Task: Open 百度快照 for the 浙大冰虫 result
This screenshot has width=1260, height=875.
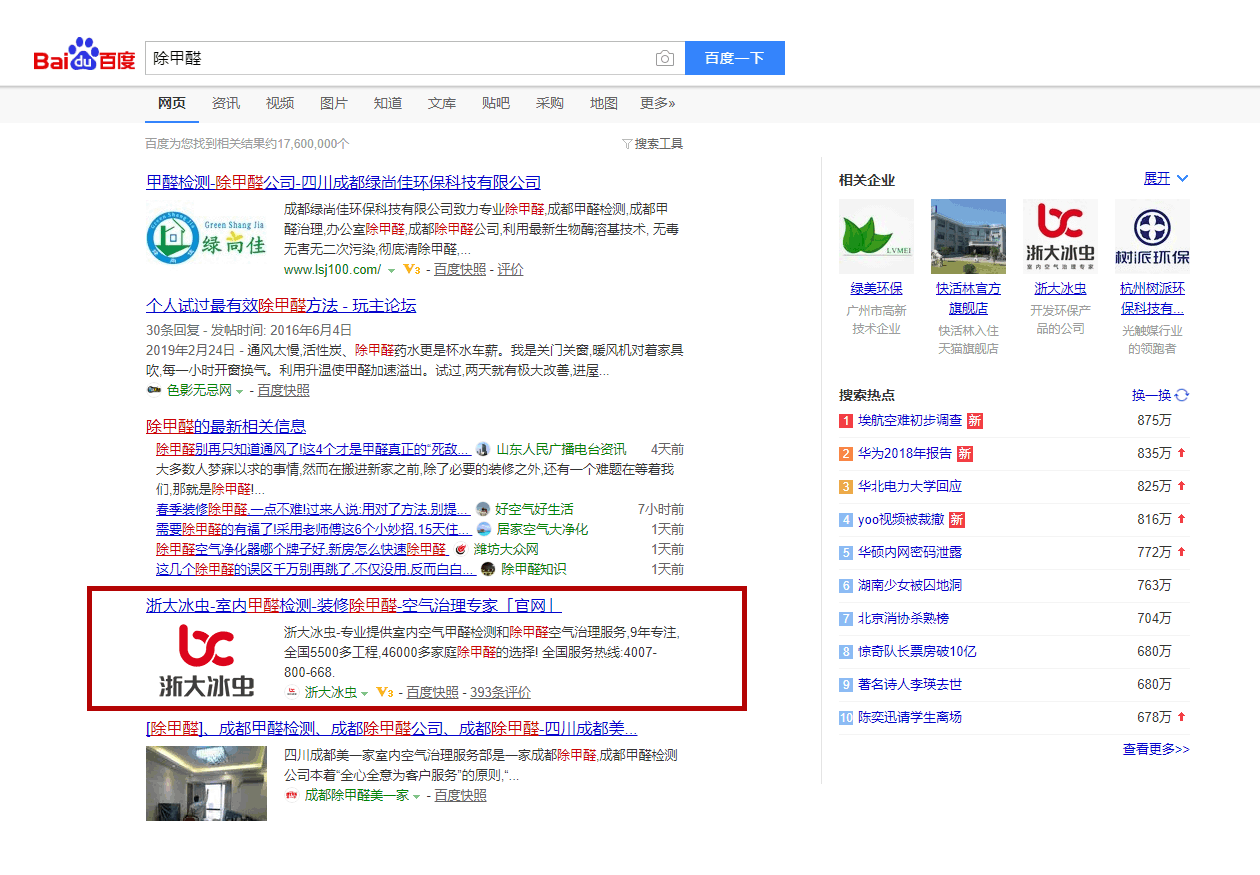Action: pos(433,692)
